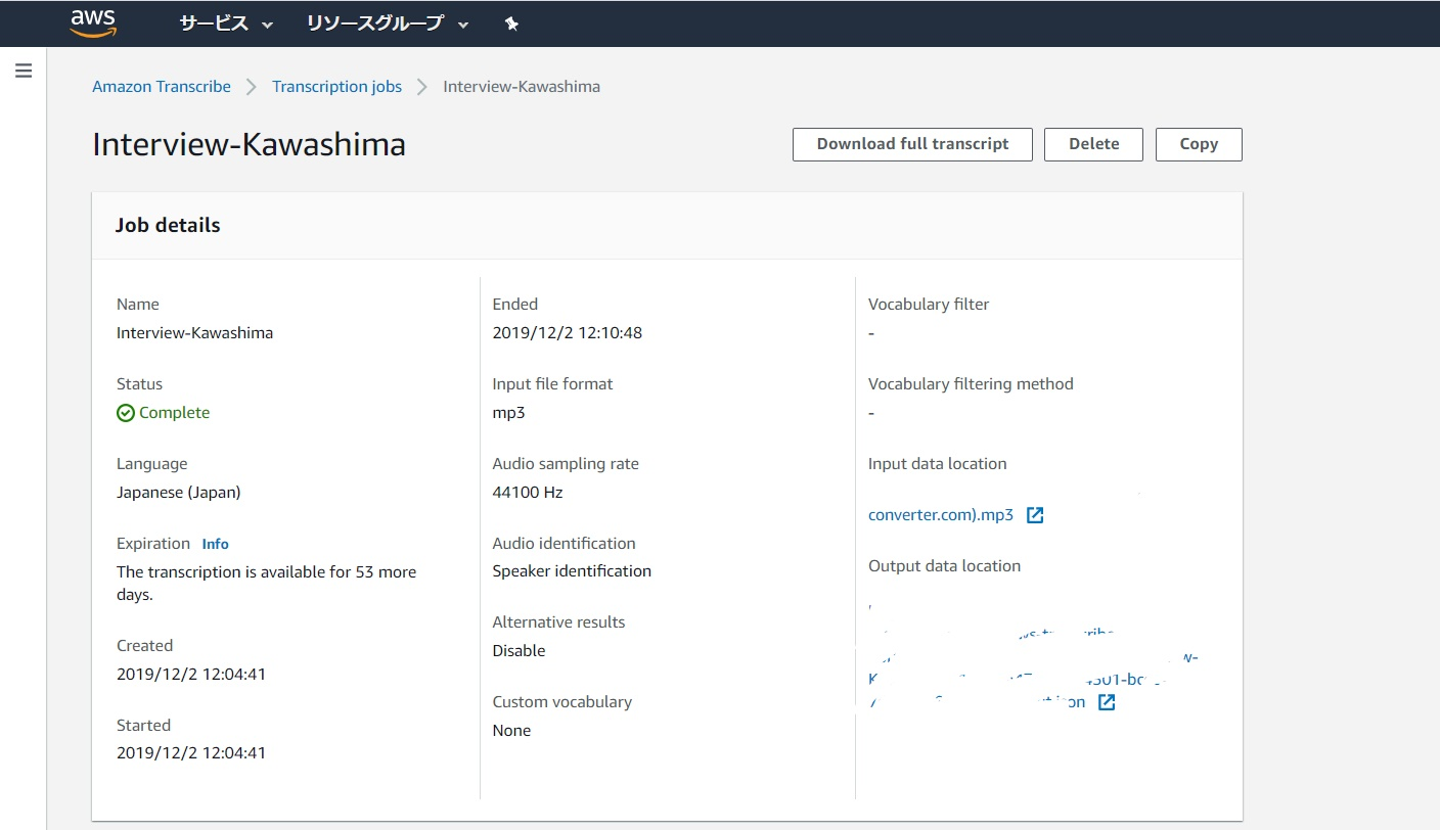
Task: Open the converter.com).mp3 input file link
Action: click(x=940, y=515)
